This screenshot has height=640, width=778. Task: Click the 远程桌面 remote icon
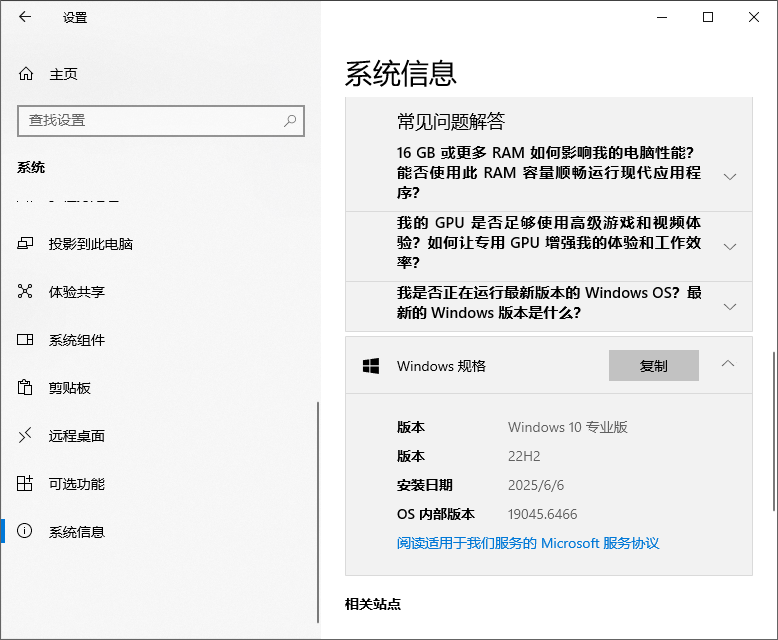25,436
